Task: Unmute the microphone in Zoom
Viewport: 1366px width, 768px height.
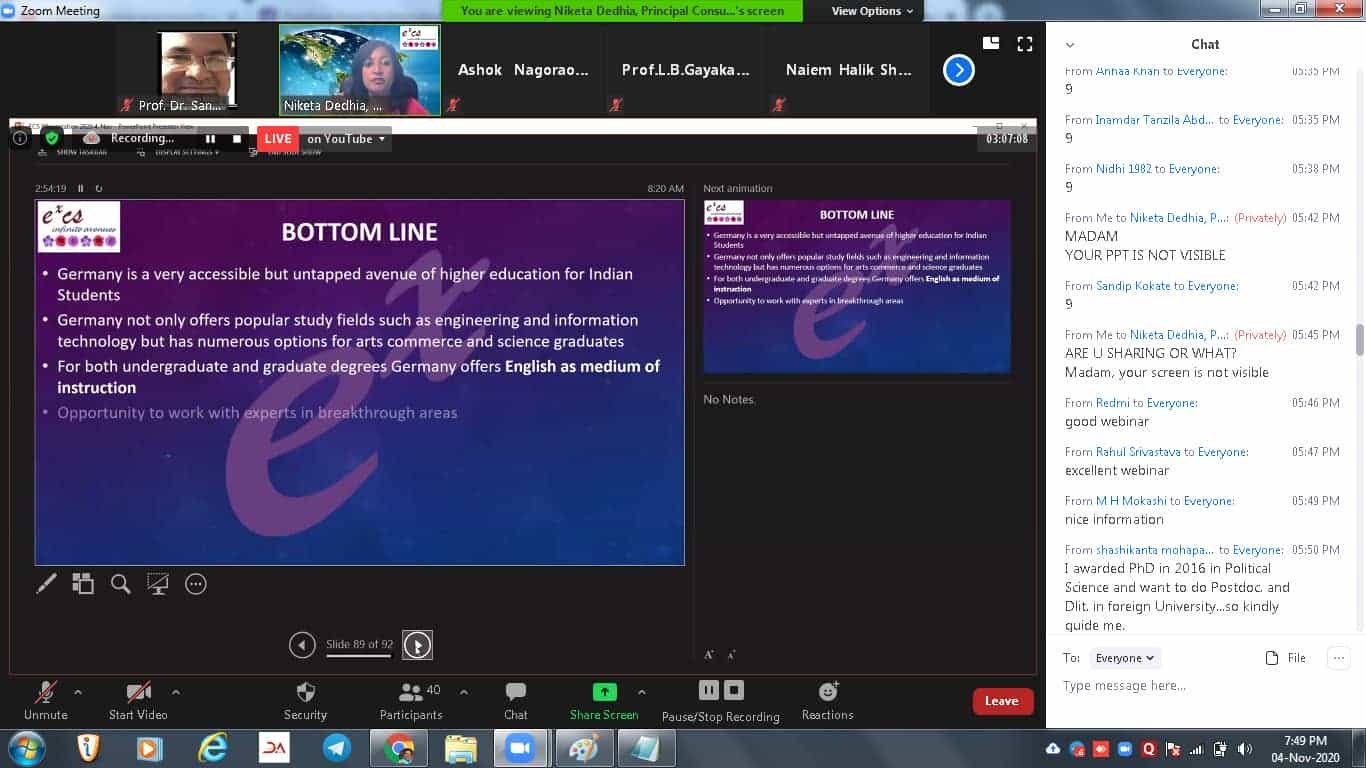Action: 45,700
